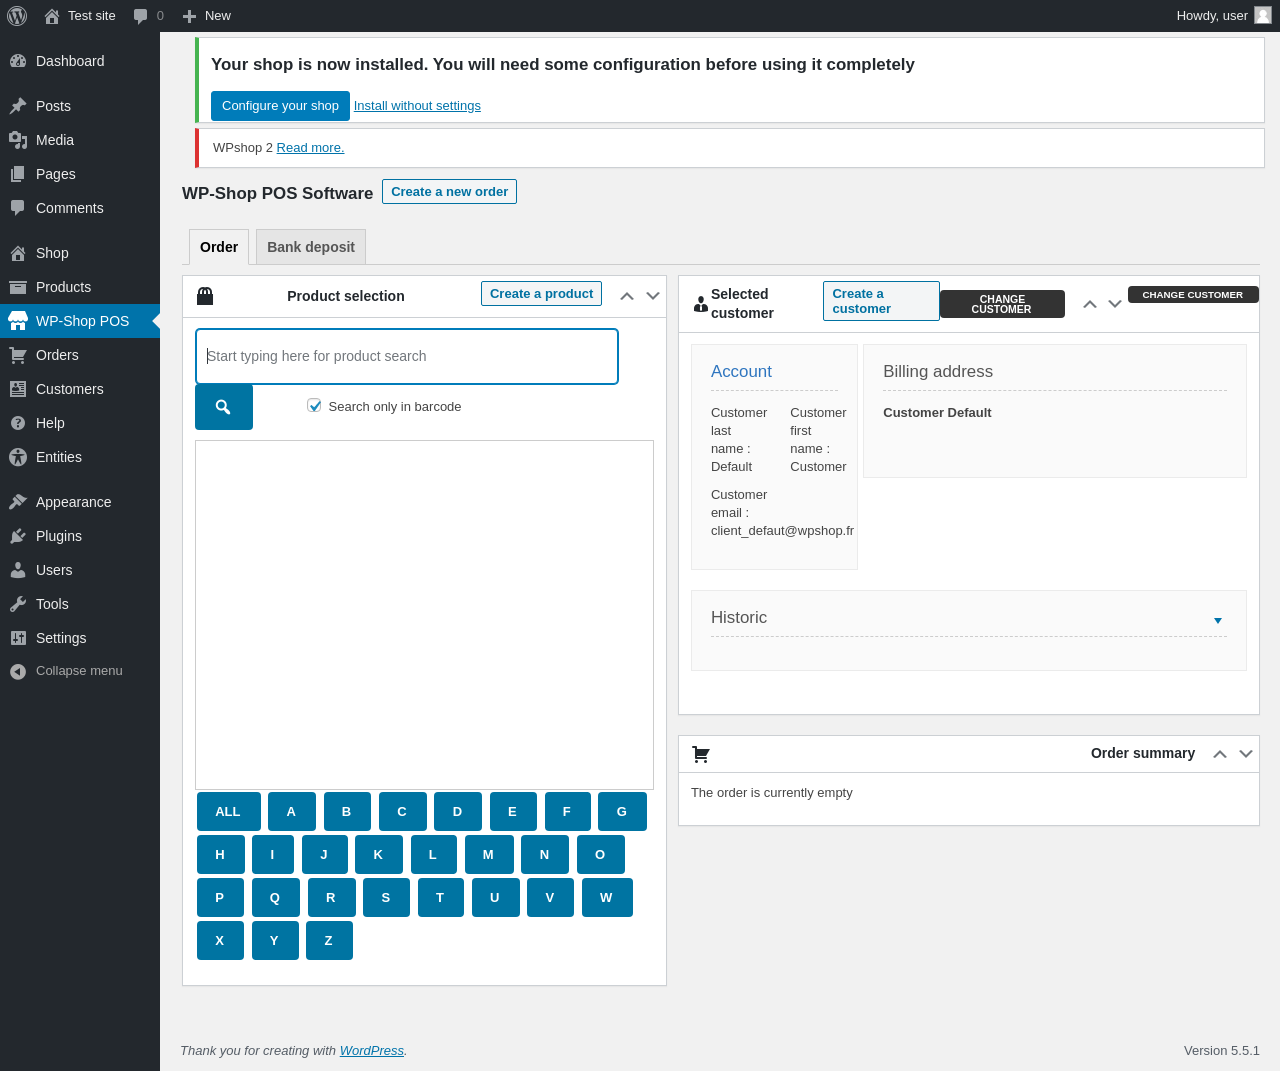Click the Settings sliders icon
Screen dimensions: 1280x1071
[x=18, y=638]
